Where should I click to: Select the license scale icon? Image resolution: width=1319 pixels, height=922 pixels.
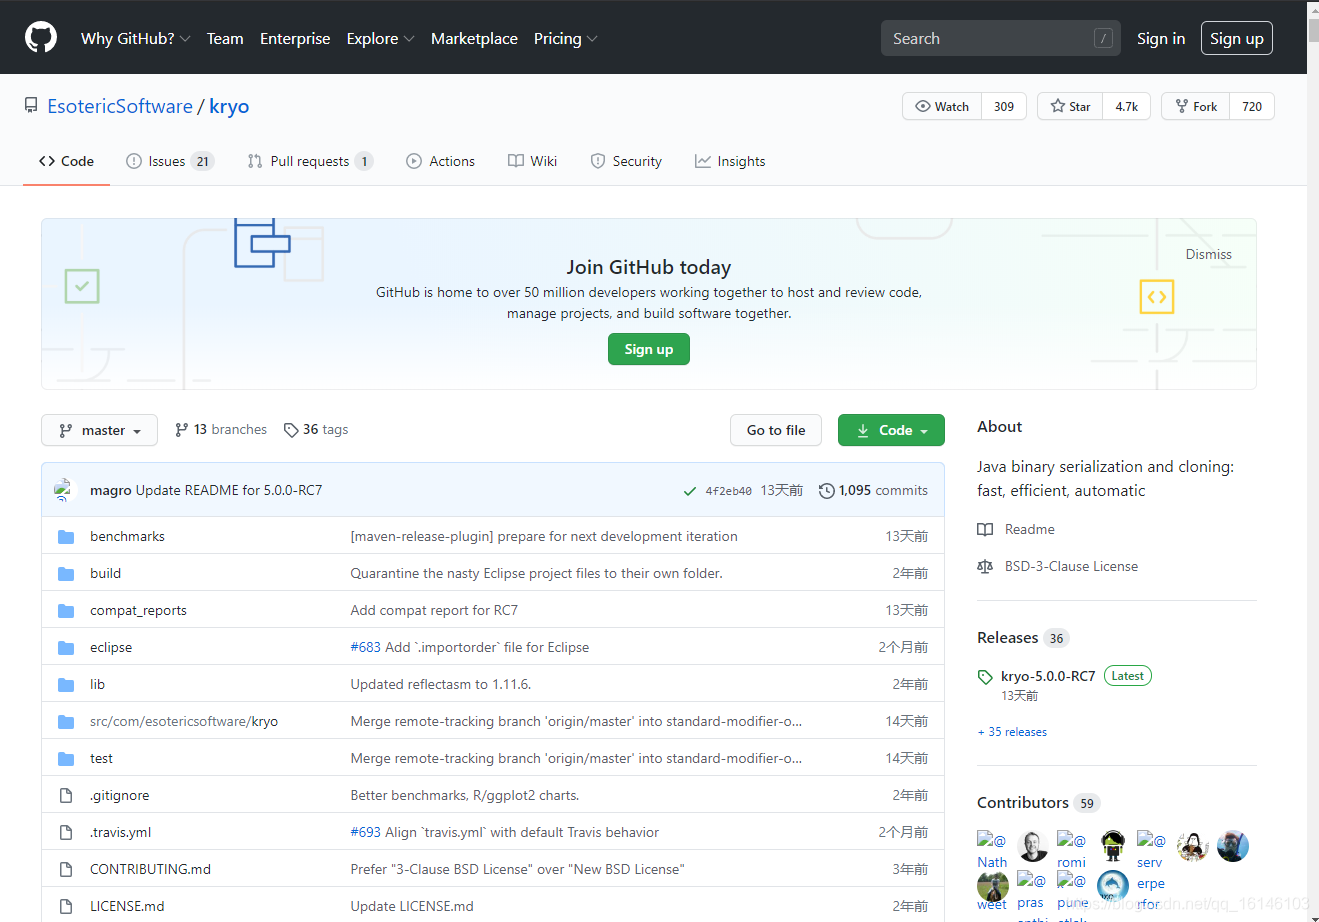tap(985, 567)
